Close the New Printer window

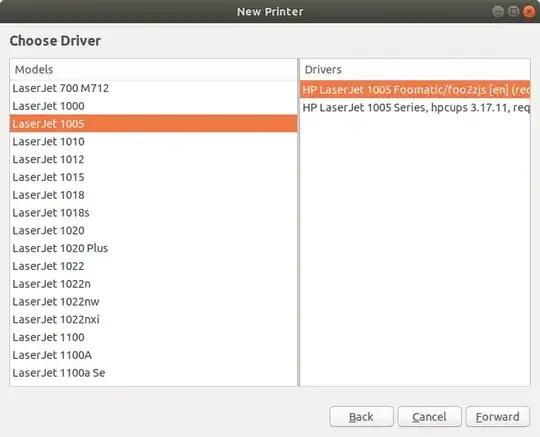coord(529,12)
